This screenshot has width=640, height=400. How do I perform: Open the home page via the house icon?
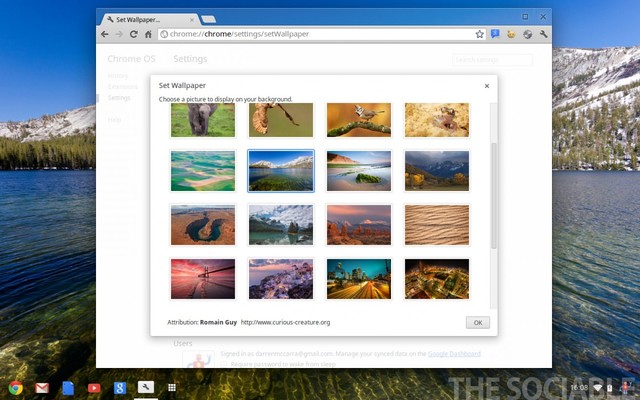coord(148,34)
